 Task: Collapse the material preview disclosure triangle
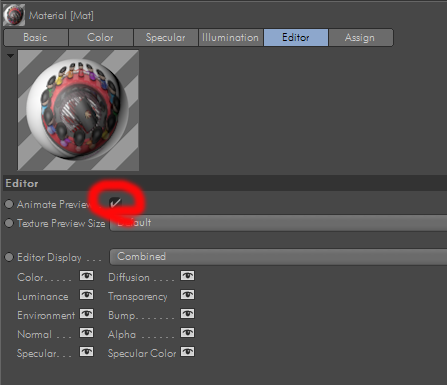click(x=10, y=56)
